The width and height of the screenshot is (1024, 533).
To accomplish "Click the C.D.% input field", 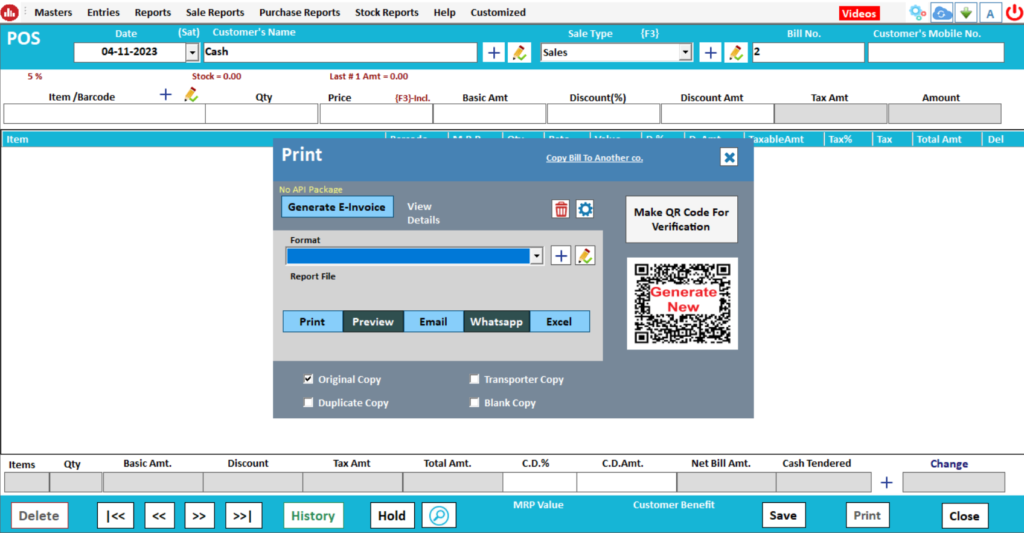I will 539,482.
